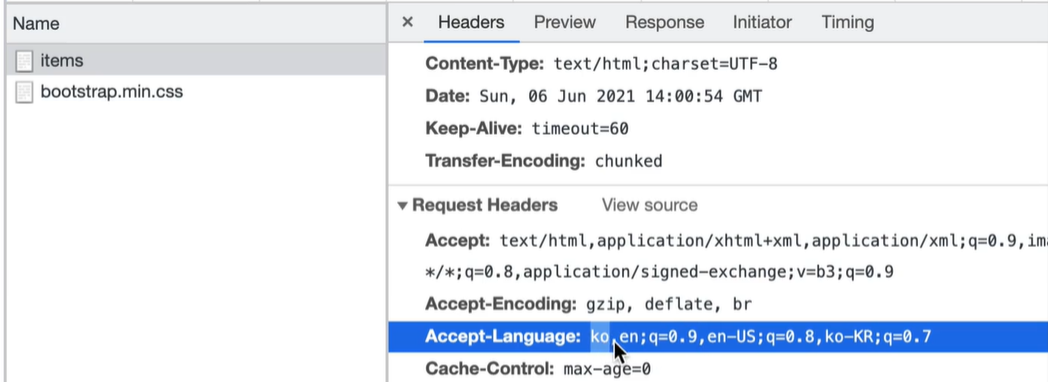
Task: Click View source for request headers
Action: [x=649, y=205]
